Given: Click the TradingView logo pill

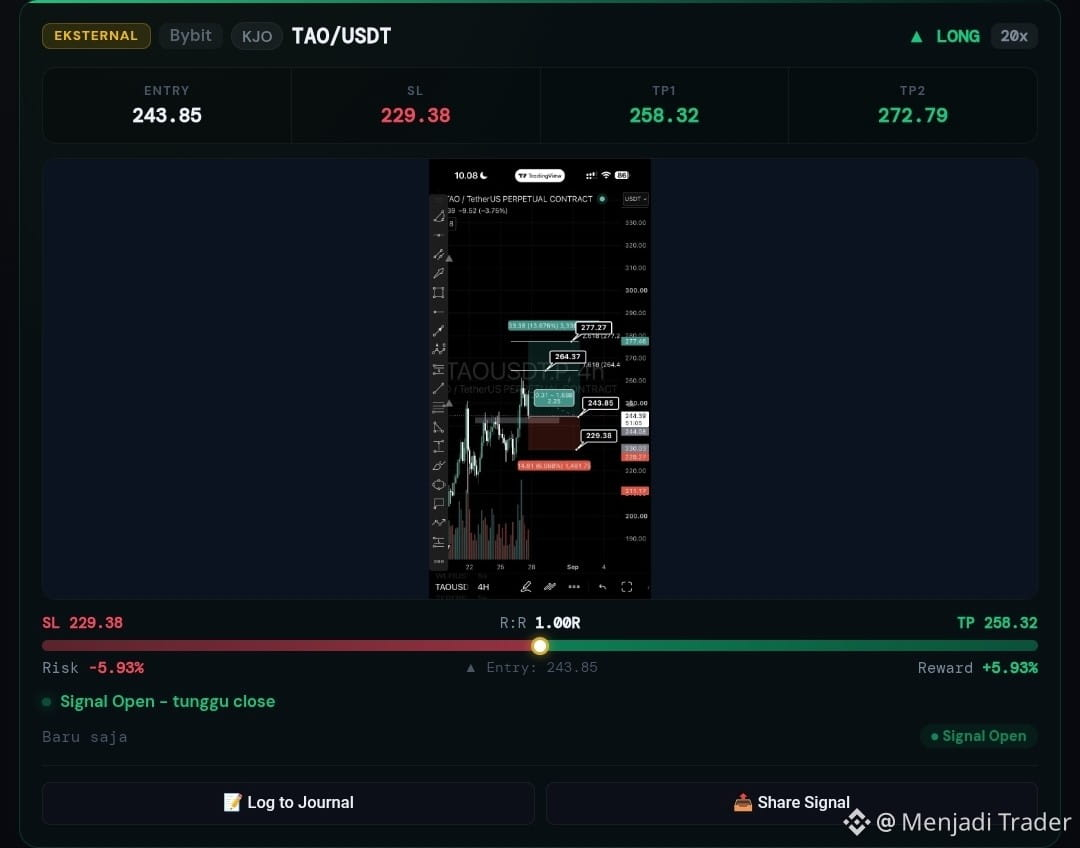Looking at the screenshot, I should 539,176.
